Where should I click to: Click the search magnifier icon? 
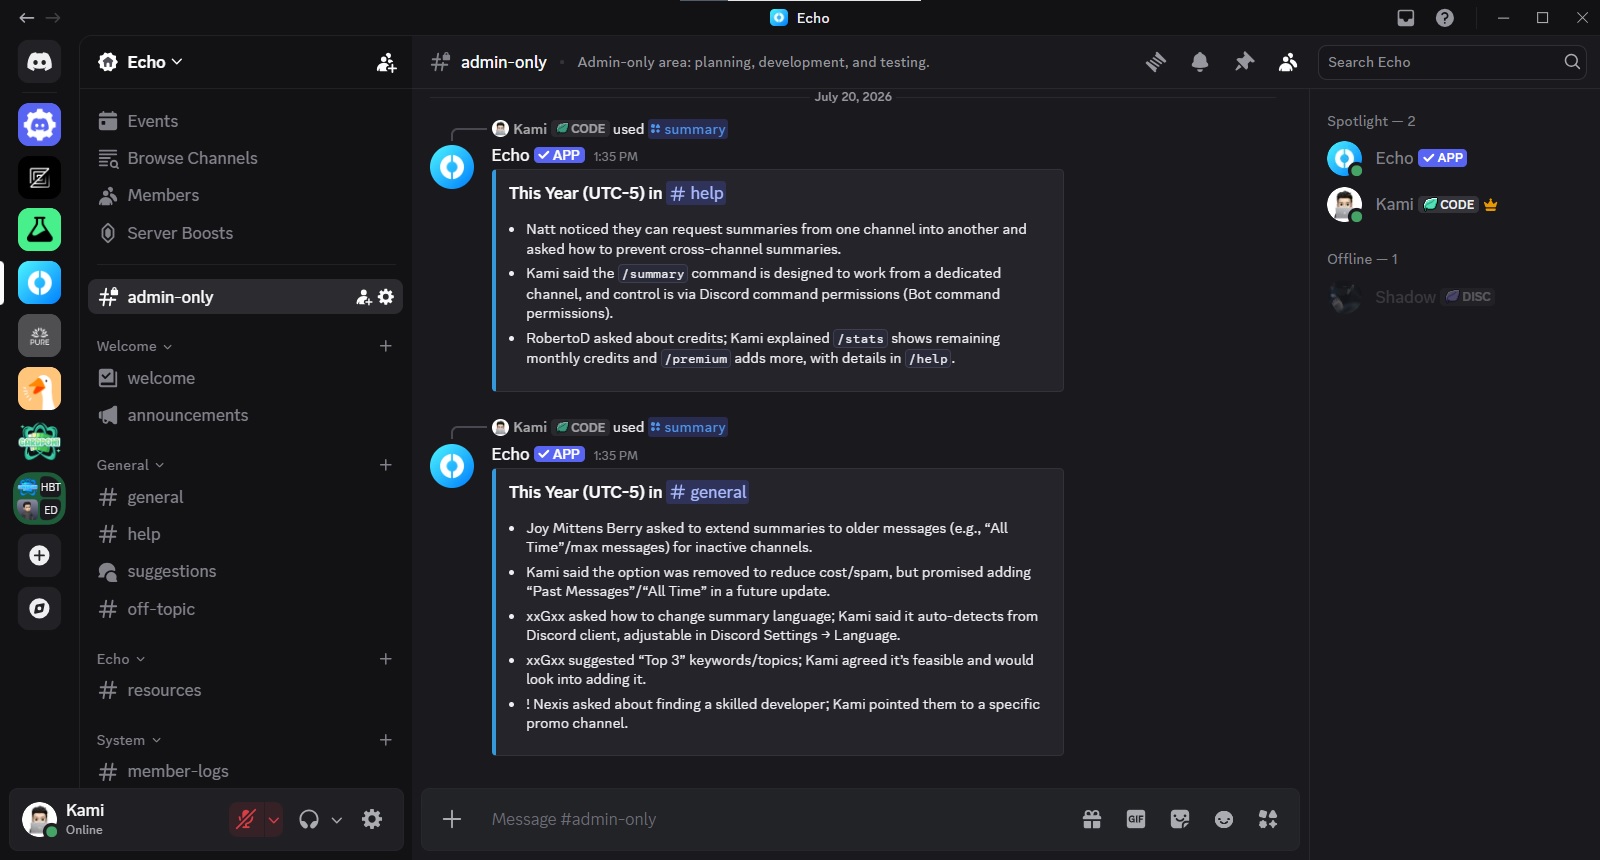coord(1572,62)
